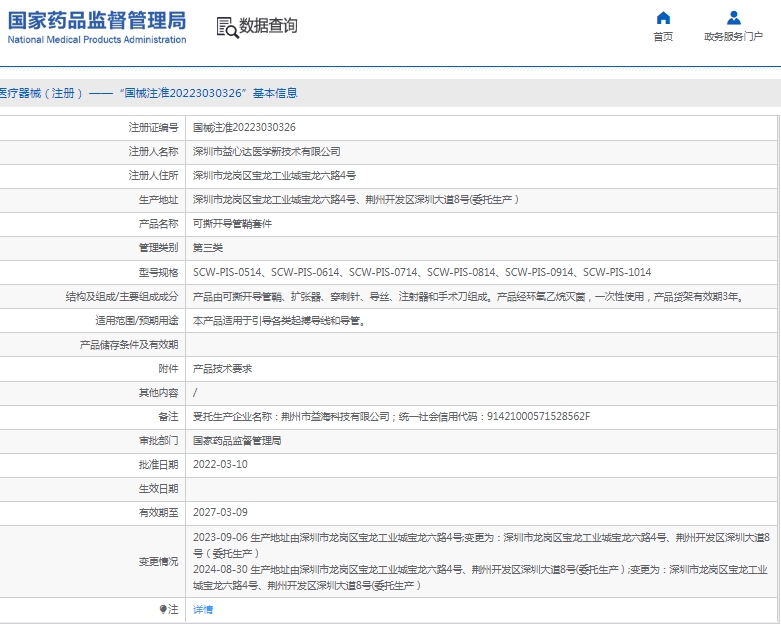Click the 适用范围/预期用途 label
781x630 pixels.
(137, 321)
